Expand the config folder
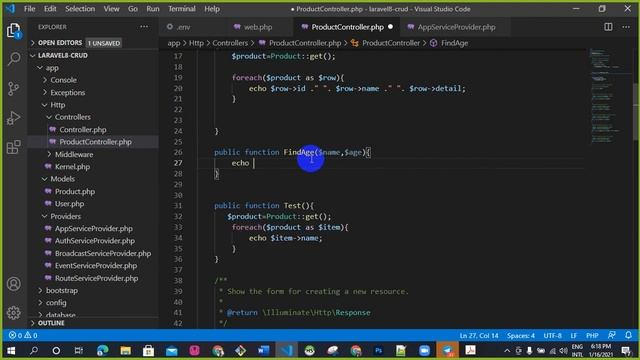Viewport: 640px width, 360px height. tap(93, 302)
